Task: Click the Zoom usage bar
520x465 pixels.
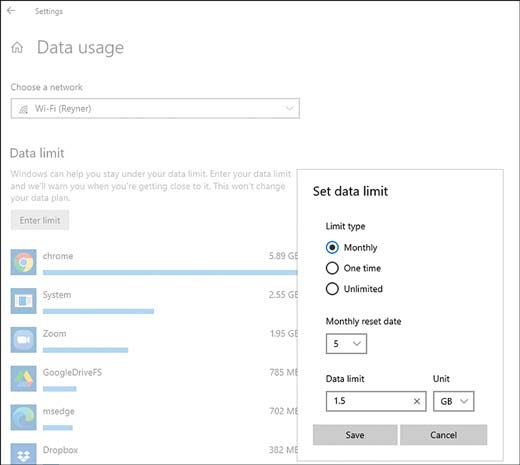Action: (x=85, y=350)
